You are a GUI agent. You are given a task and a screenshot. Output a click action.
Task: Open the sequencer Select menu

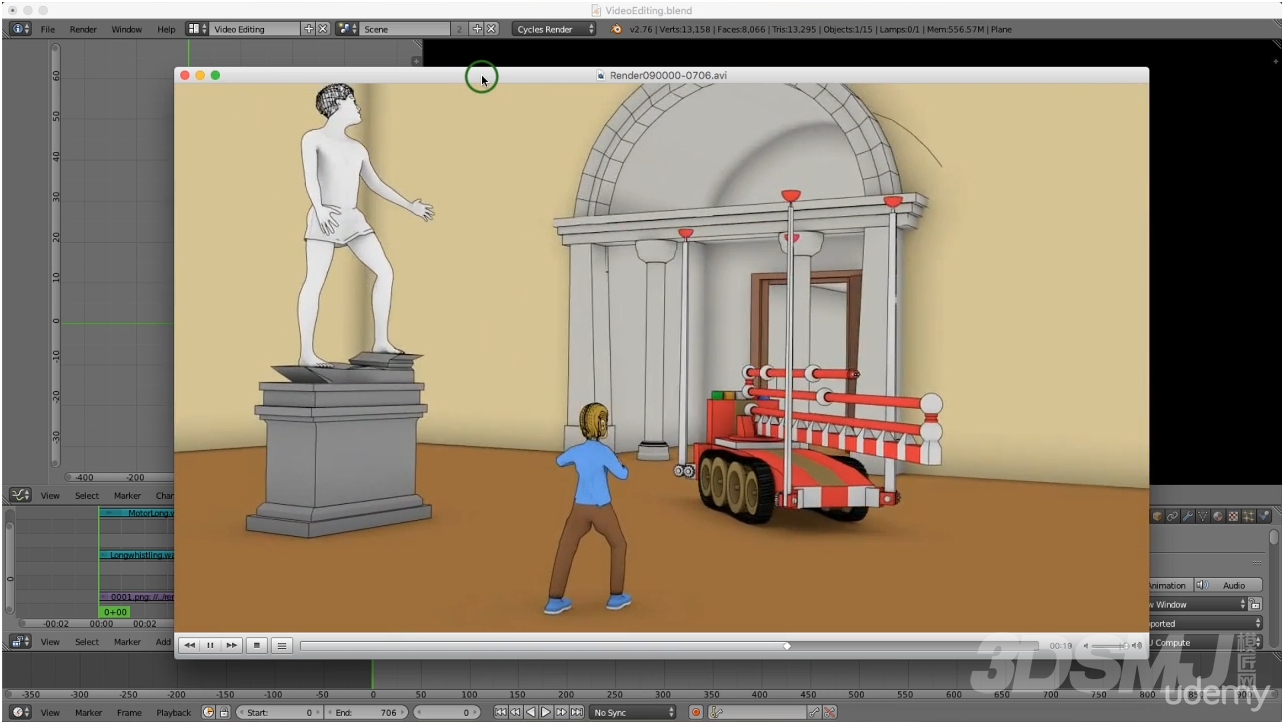click(x=87, y=642)
